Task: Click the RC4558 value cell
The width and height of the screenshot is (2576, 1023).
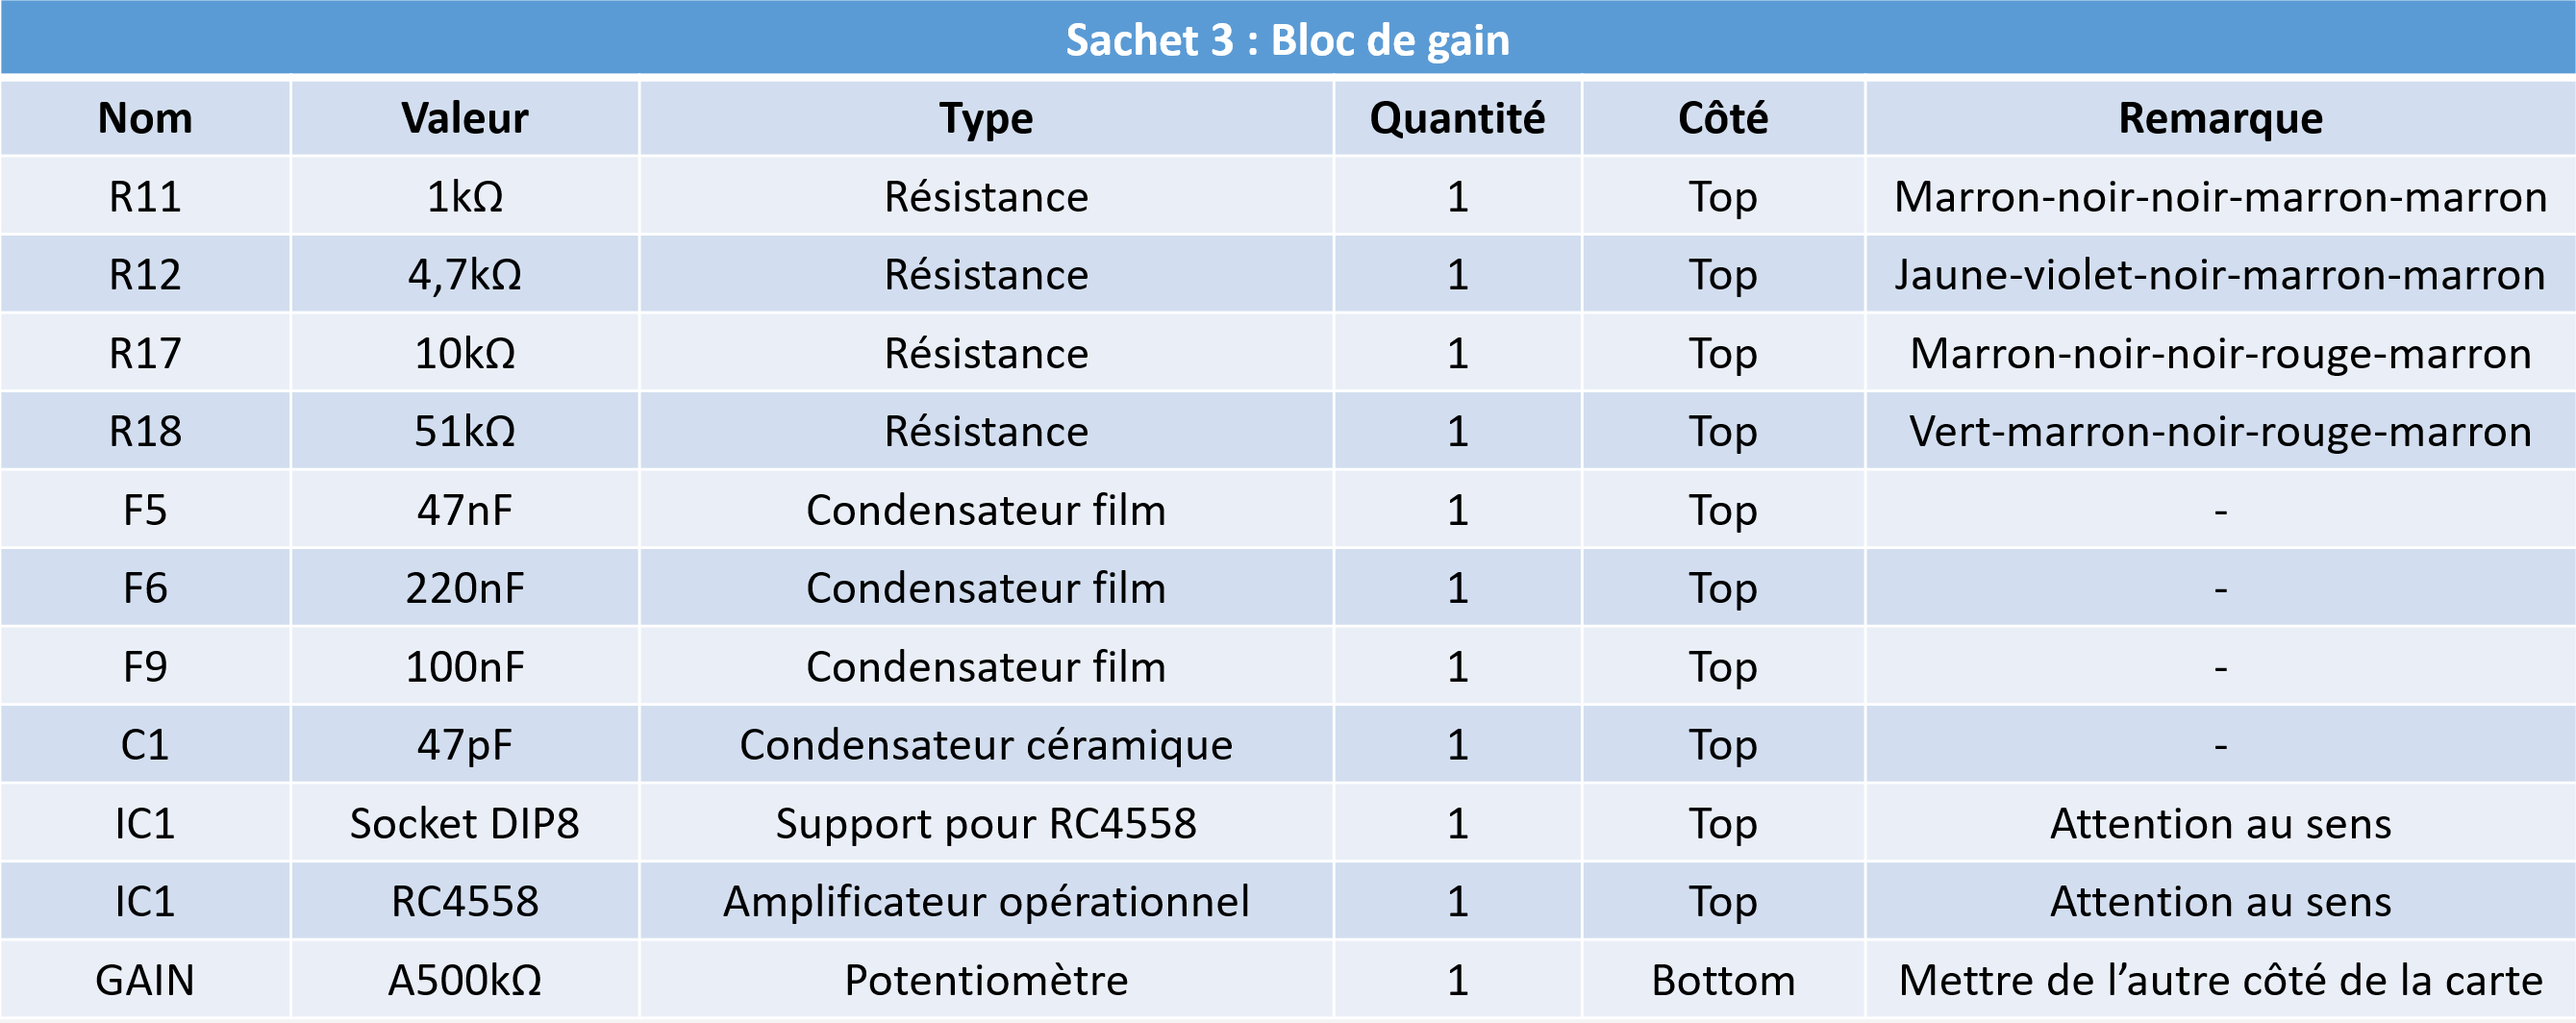Action: coord(464,901)
